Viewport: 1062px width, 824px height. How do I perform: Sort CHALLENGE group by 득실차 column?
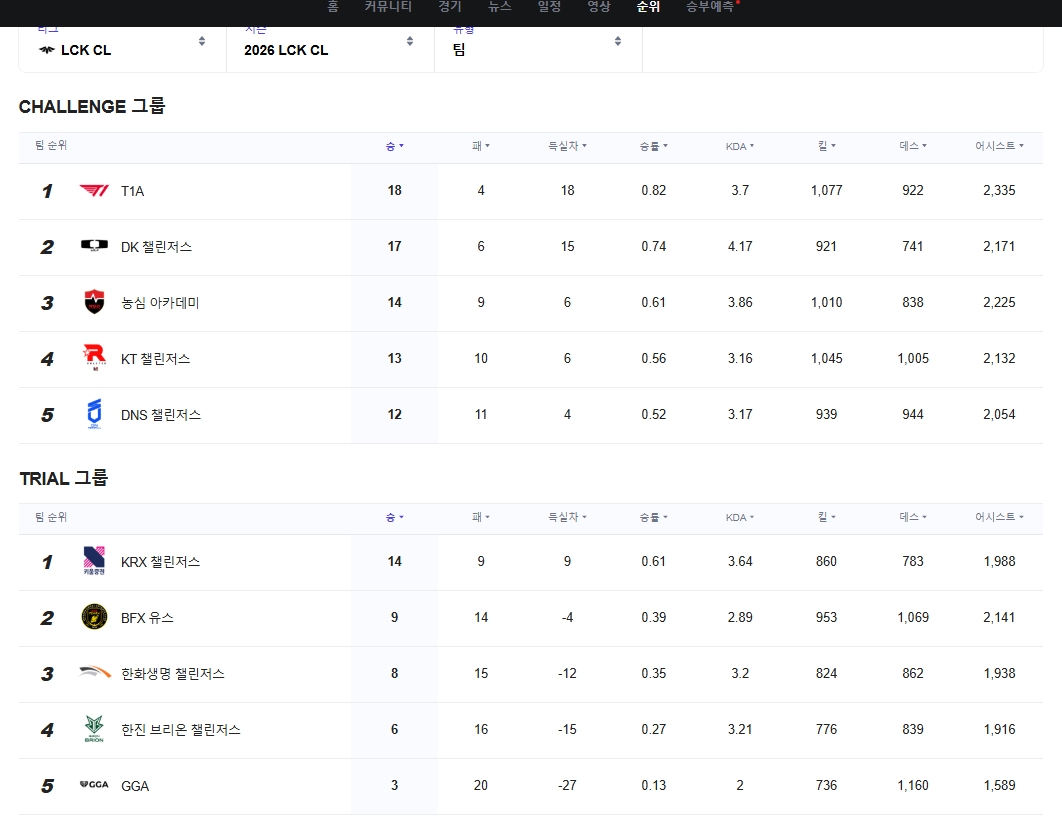point(567,146)
